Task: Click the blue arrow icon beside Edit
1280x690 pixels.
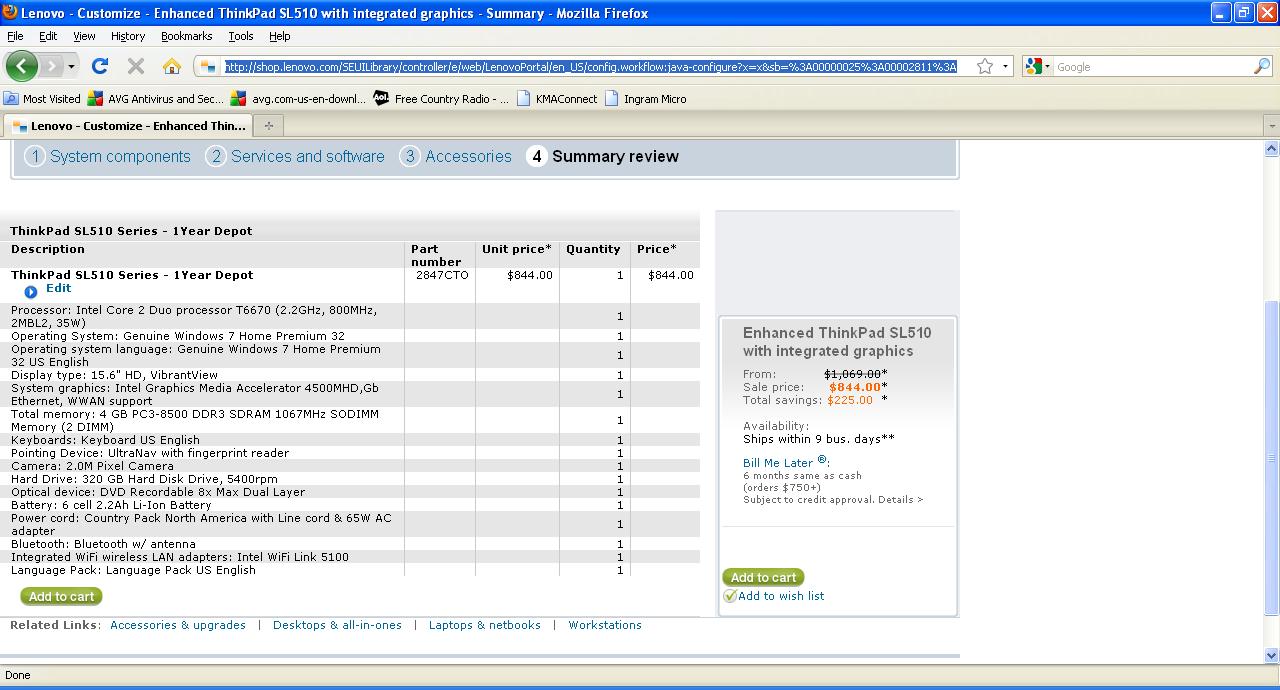Action: pos(31,292)
